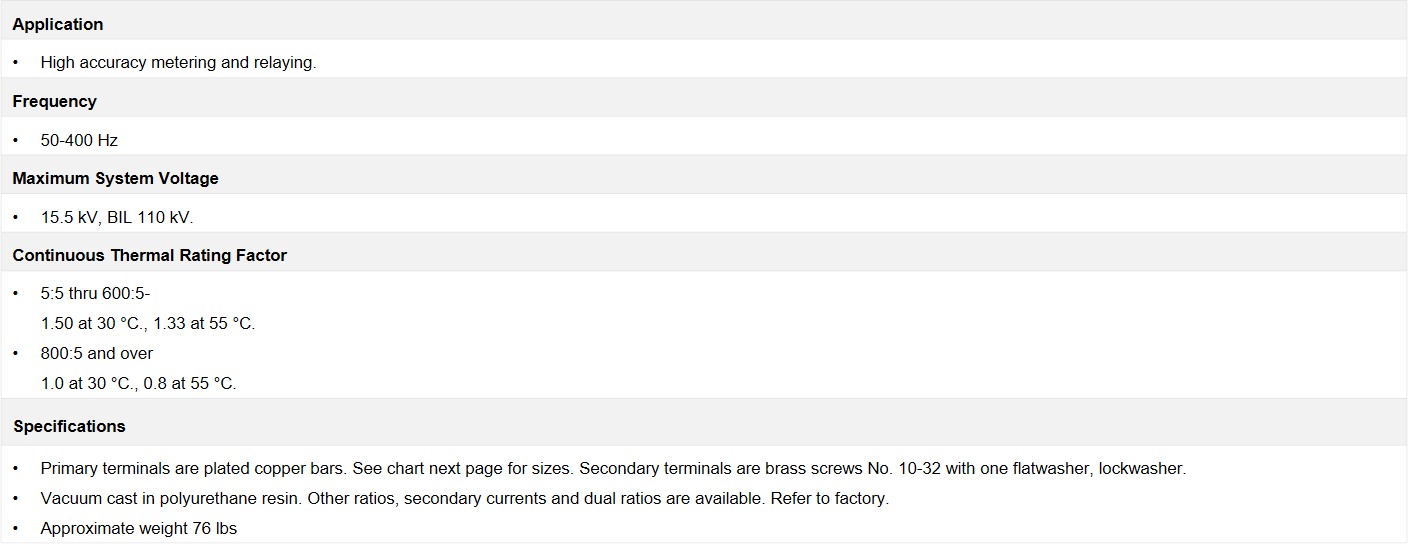Screen dimensions: 1408x548
Task: Select the Continuous Thermal Rating Factor heading
Action: [150, 255]
